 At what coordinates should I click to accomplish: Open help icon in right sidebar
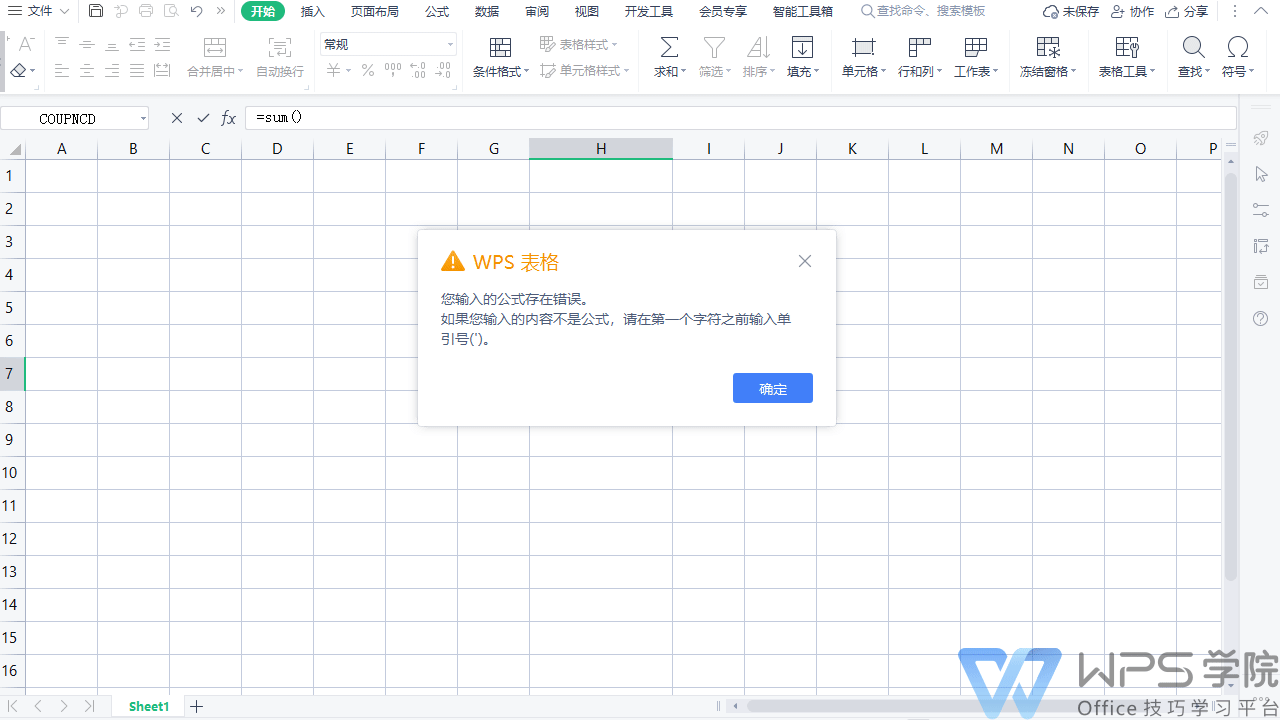pyautogui.click(x=1261, y=319)
